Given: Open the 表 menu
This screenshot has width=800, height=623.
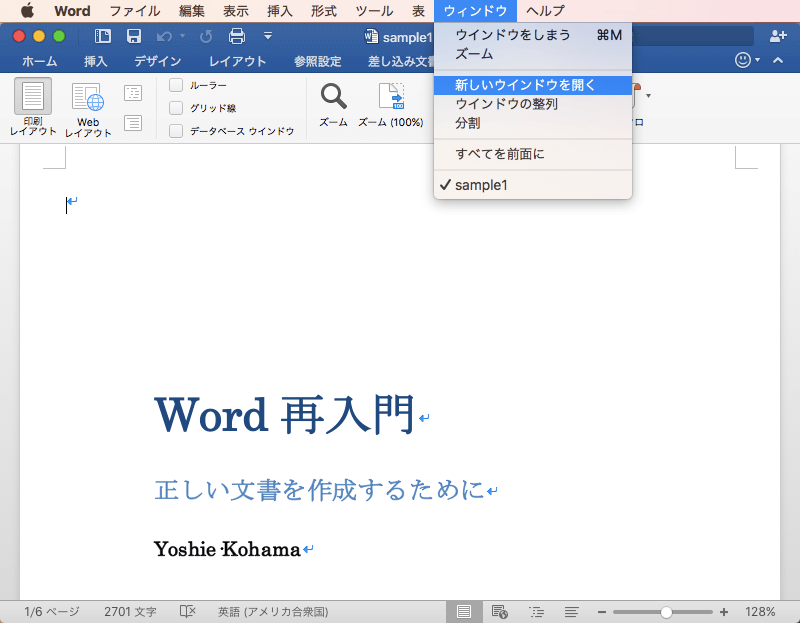Looking at the screenshot, I should click(418, 11).
